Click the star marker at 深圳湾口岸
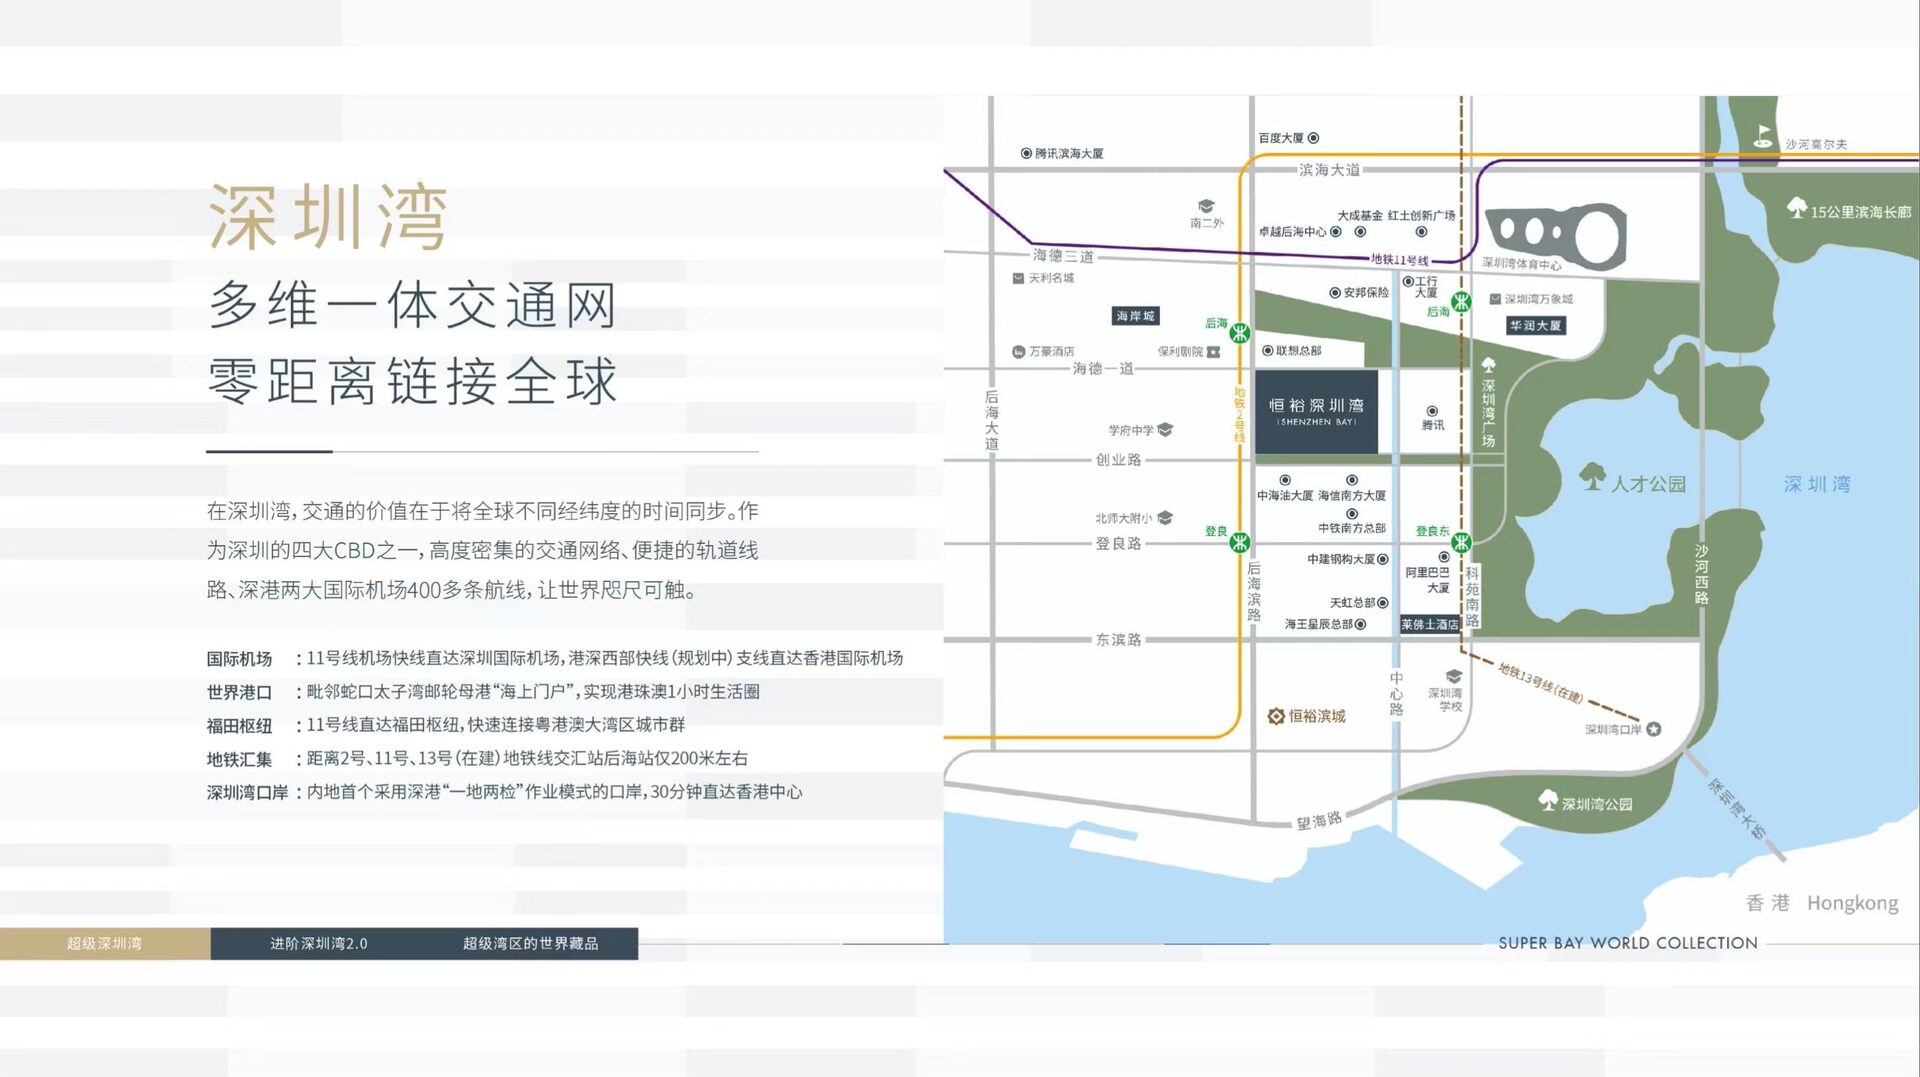This screenshot has height=1077, width=1920. (x=1654, y=729)
